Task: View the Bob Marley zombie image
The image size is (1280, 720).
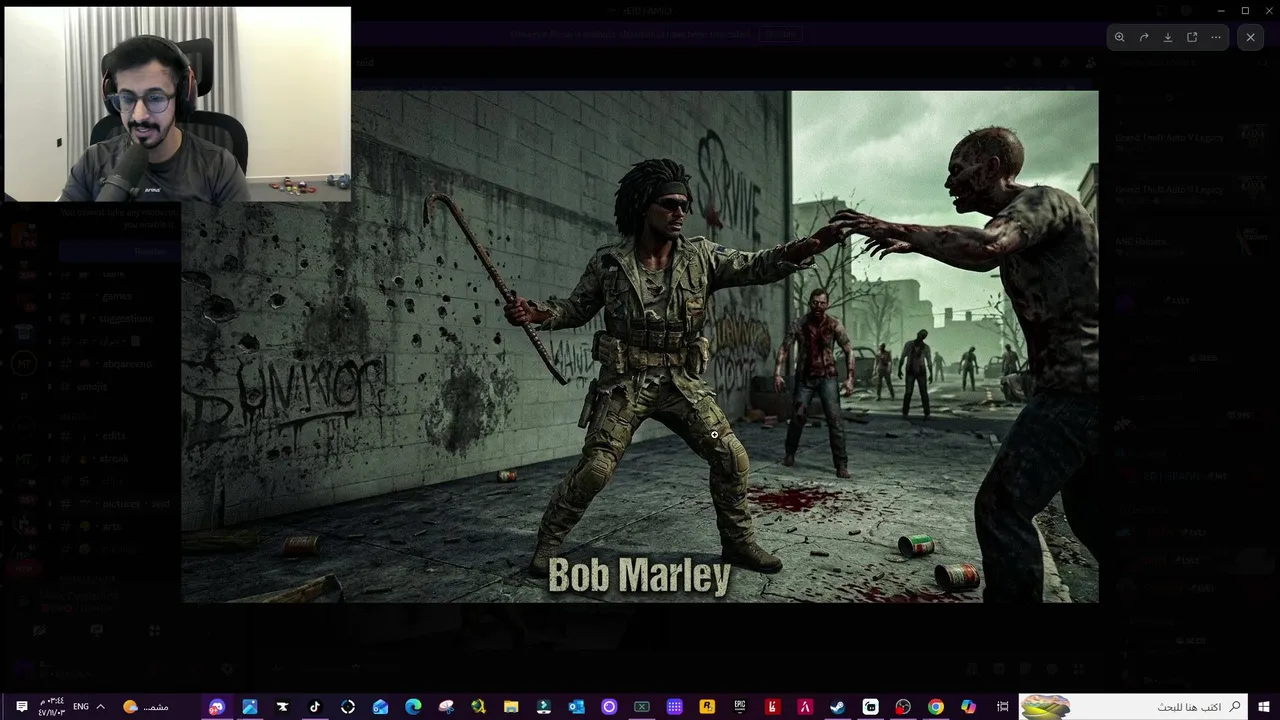Action: [640, 347]
